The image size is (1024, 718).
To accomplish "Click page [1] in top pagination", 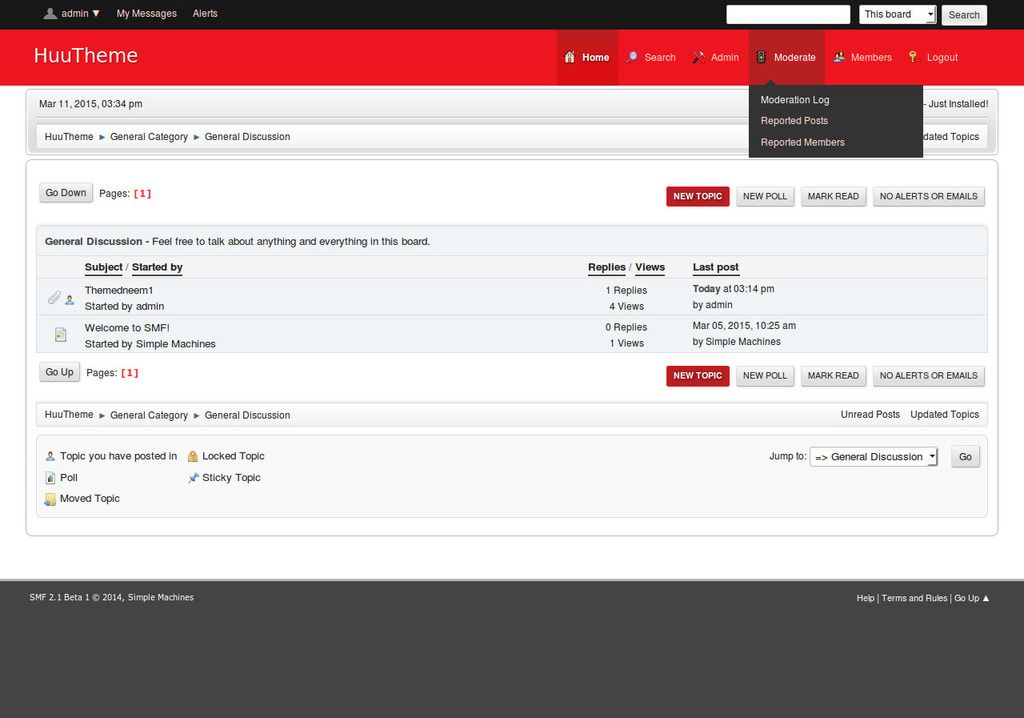I will (142, 193).
